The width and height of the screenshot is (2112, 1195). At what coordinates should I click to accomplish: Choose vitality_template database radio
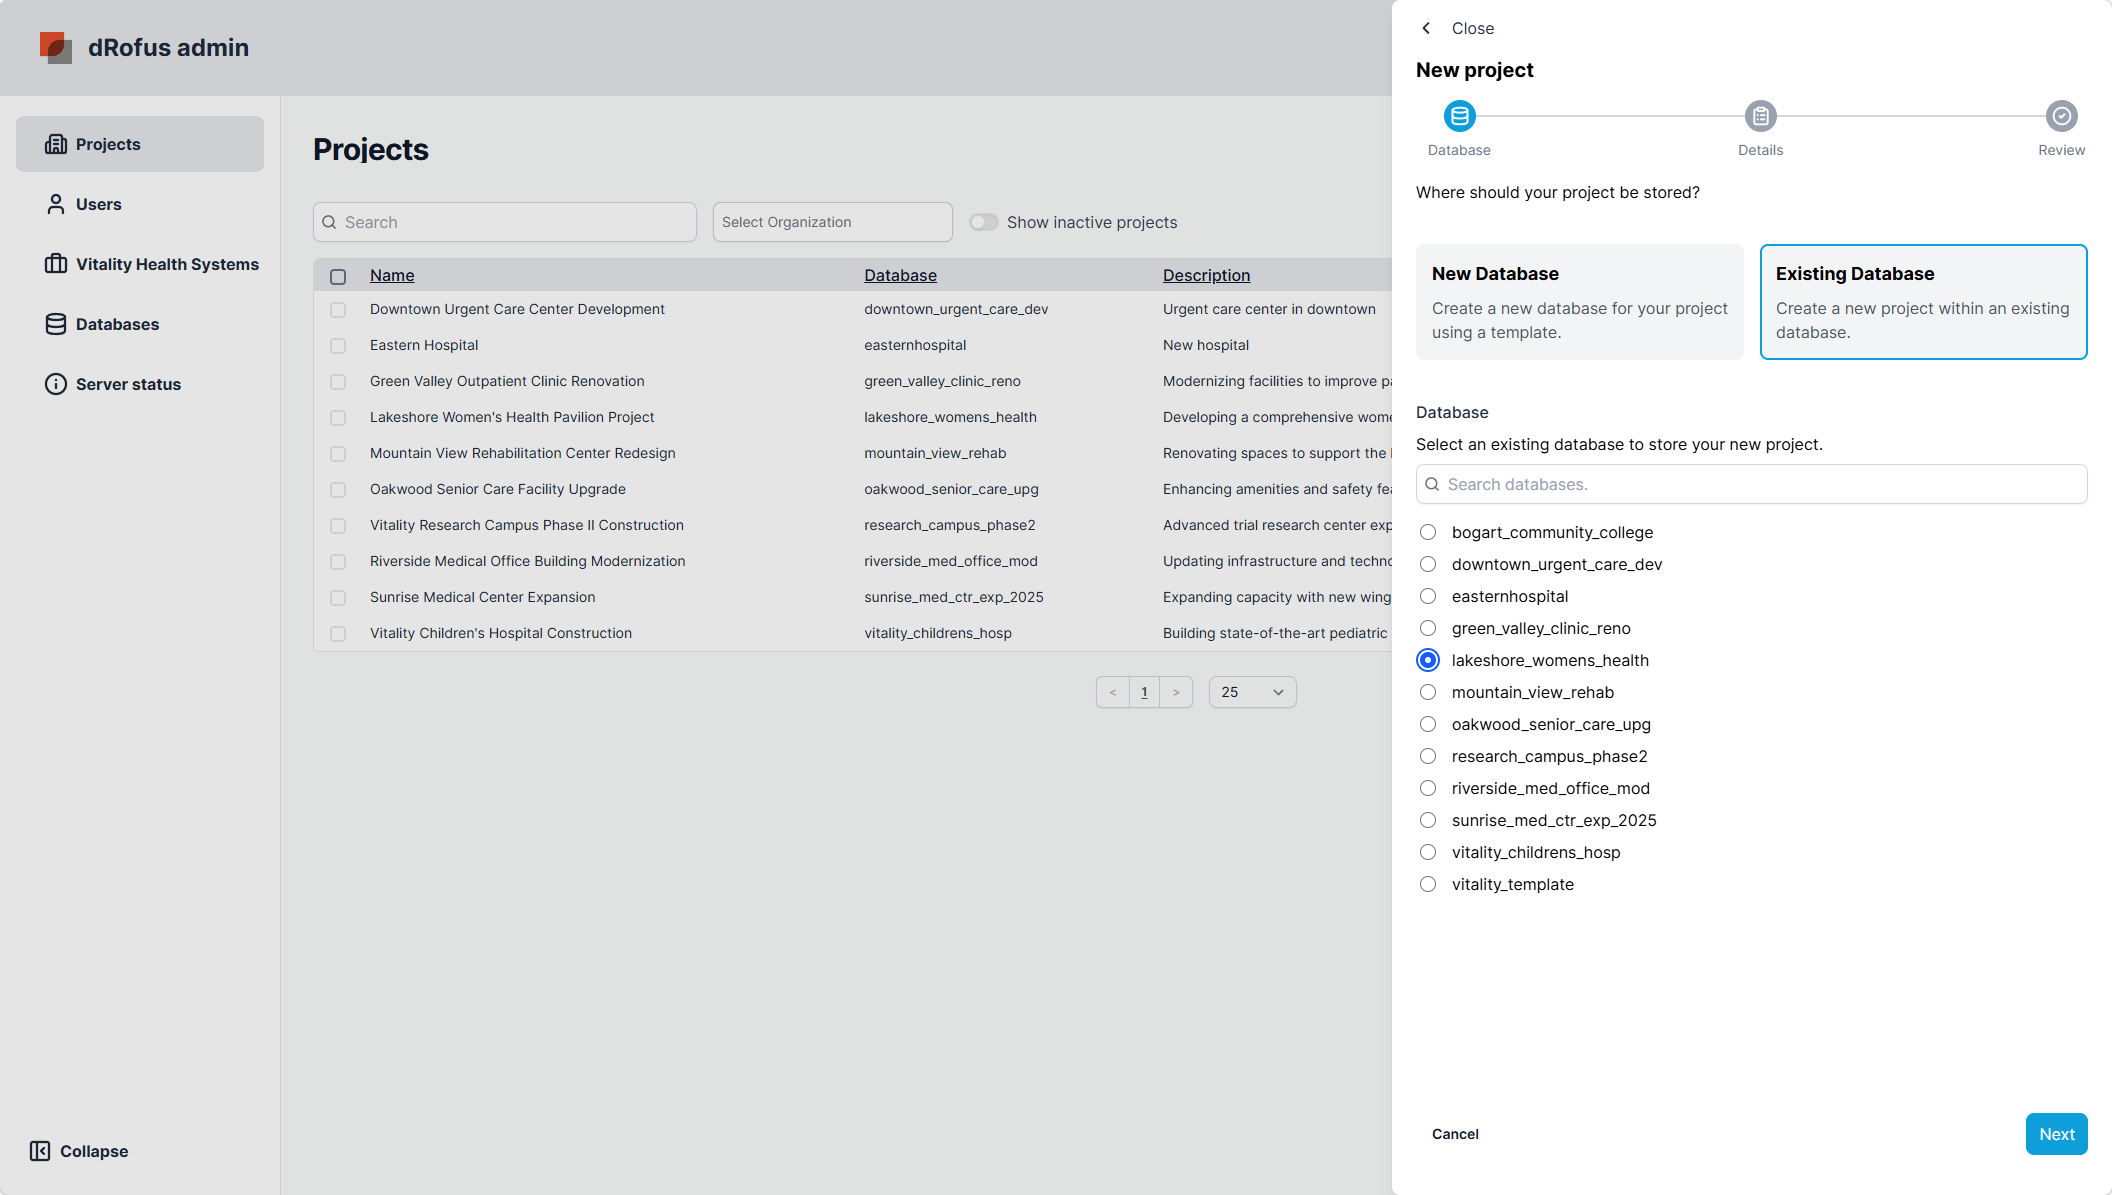[1428, 884]
